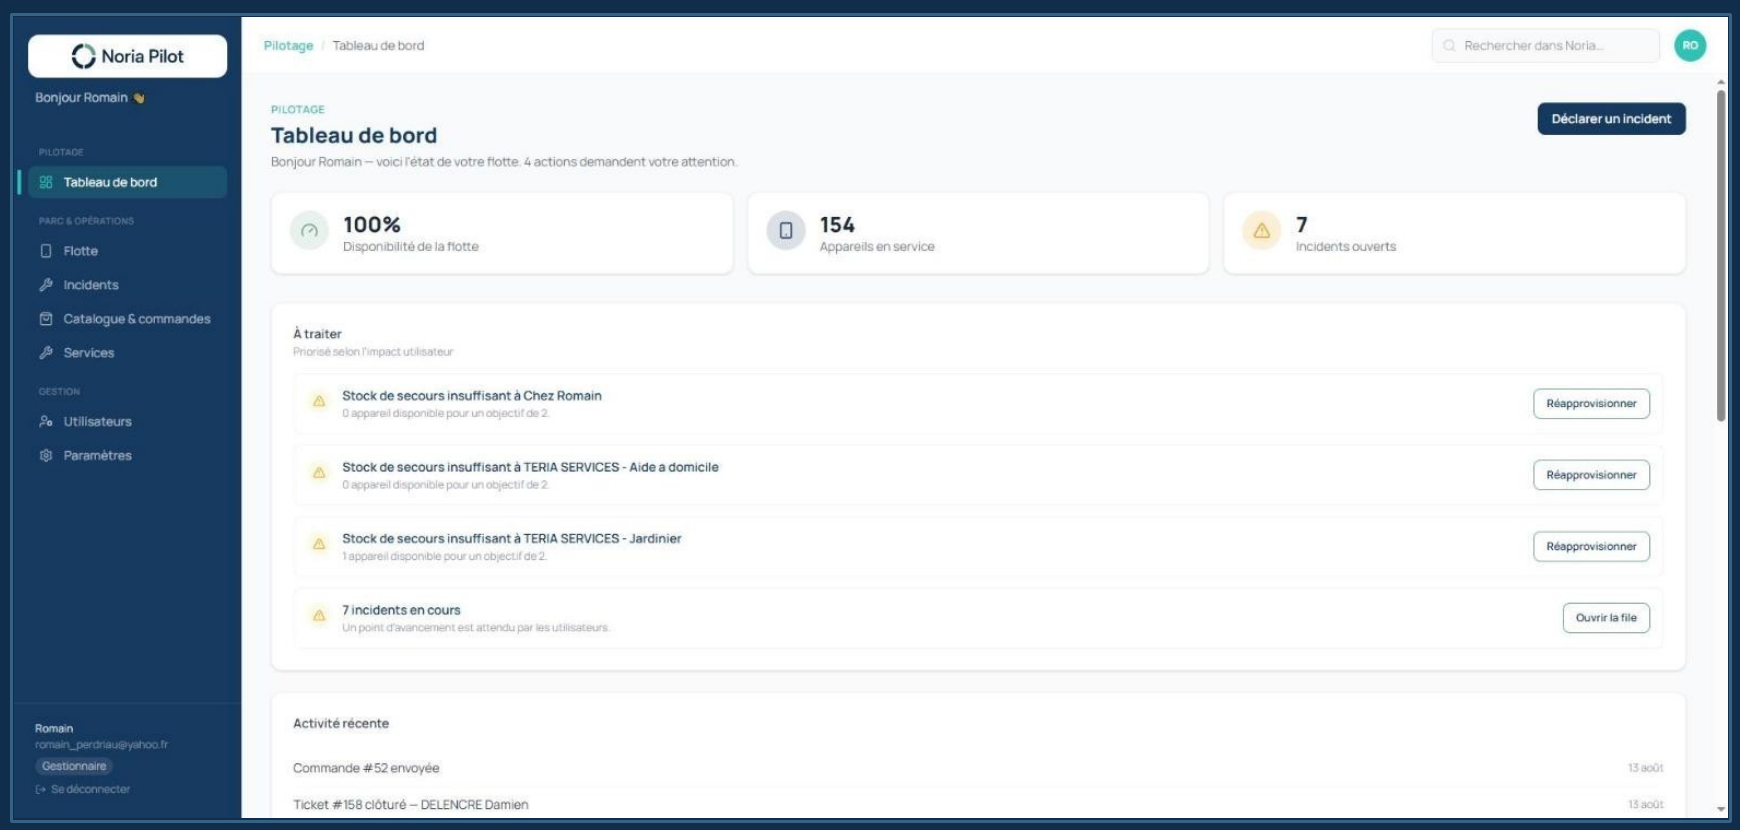Click Déclarer un incident button
The image size is (1740, 830).
click(x=1611, y=119)
